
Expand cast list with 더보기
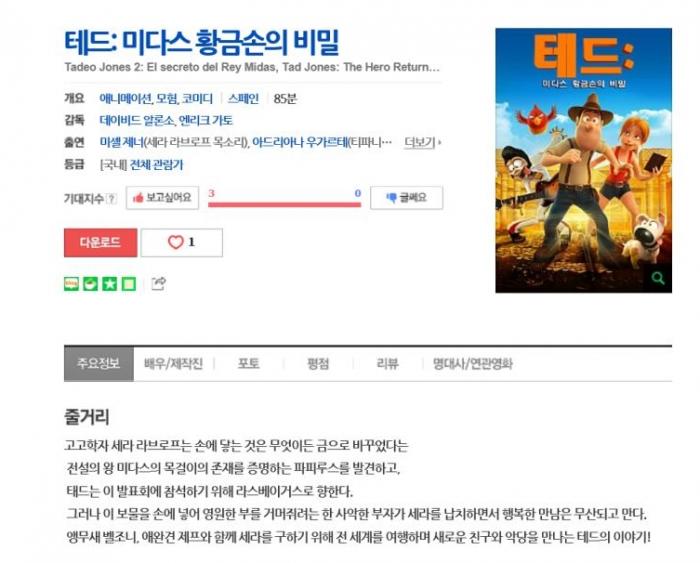pyautogui.click(x=422, y=142)
